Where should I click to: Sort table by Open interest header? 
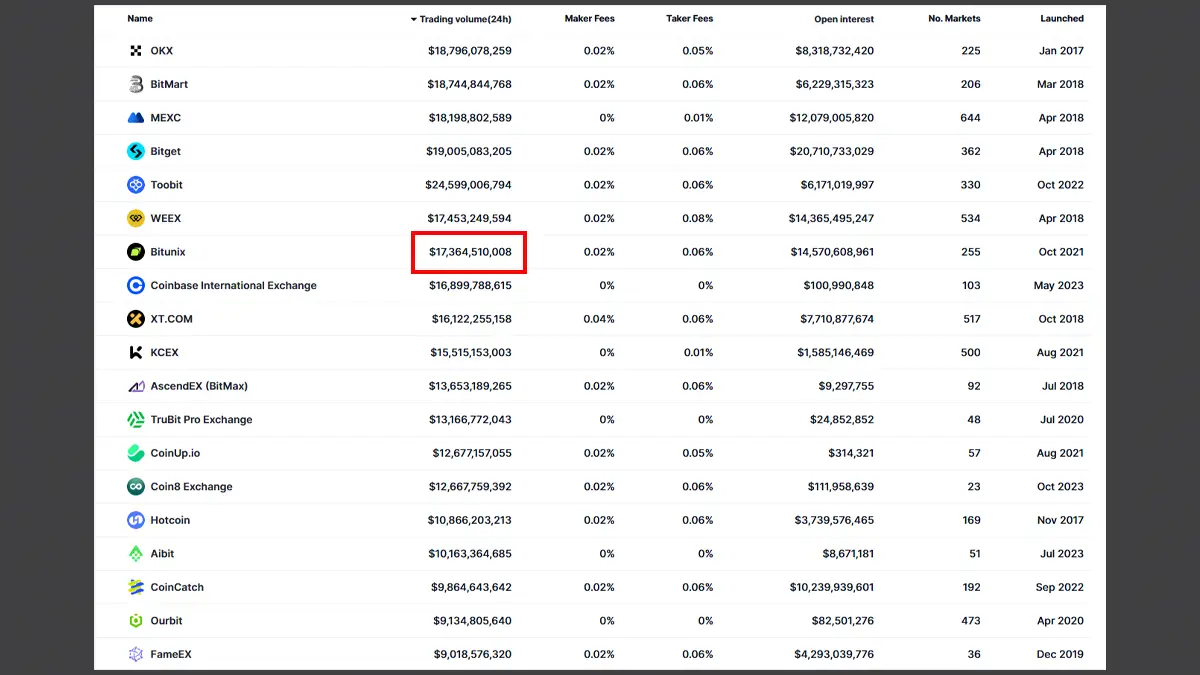click(844, 19)
